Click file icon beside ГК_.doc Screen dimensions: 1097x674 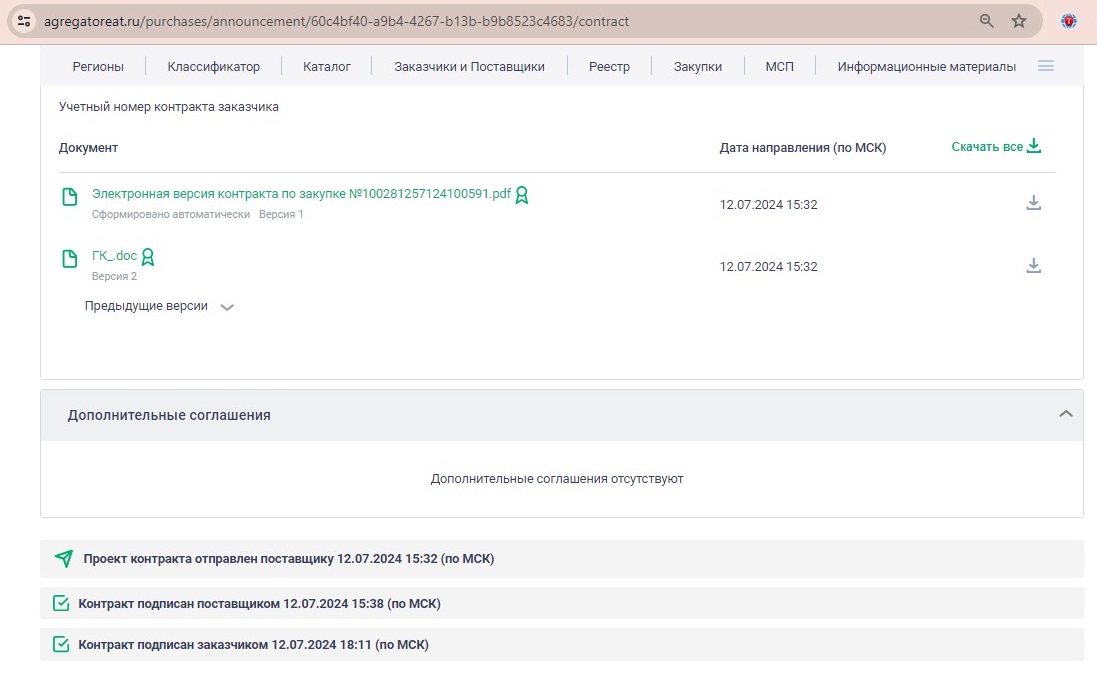[70, 259]
